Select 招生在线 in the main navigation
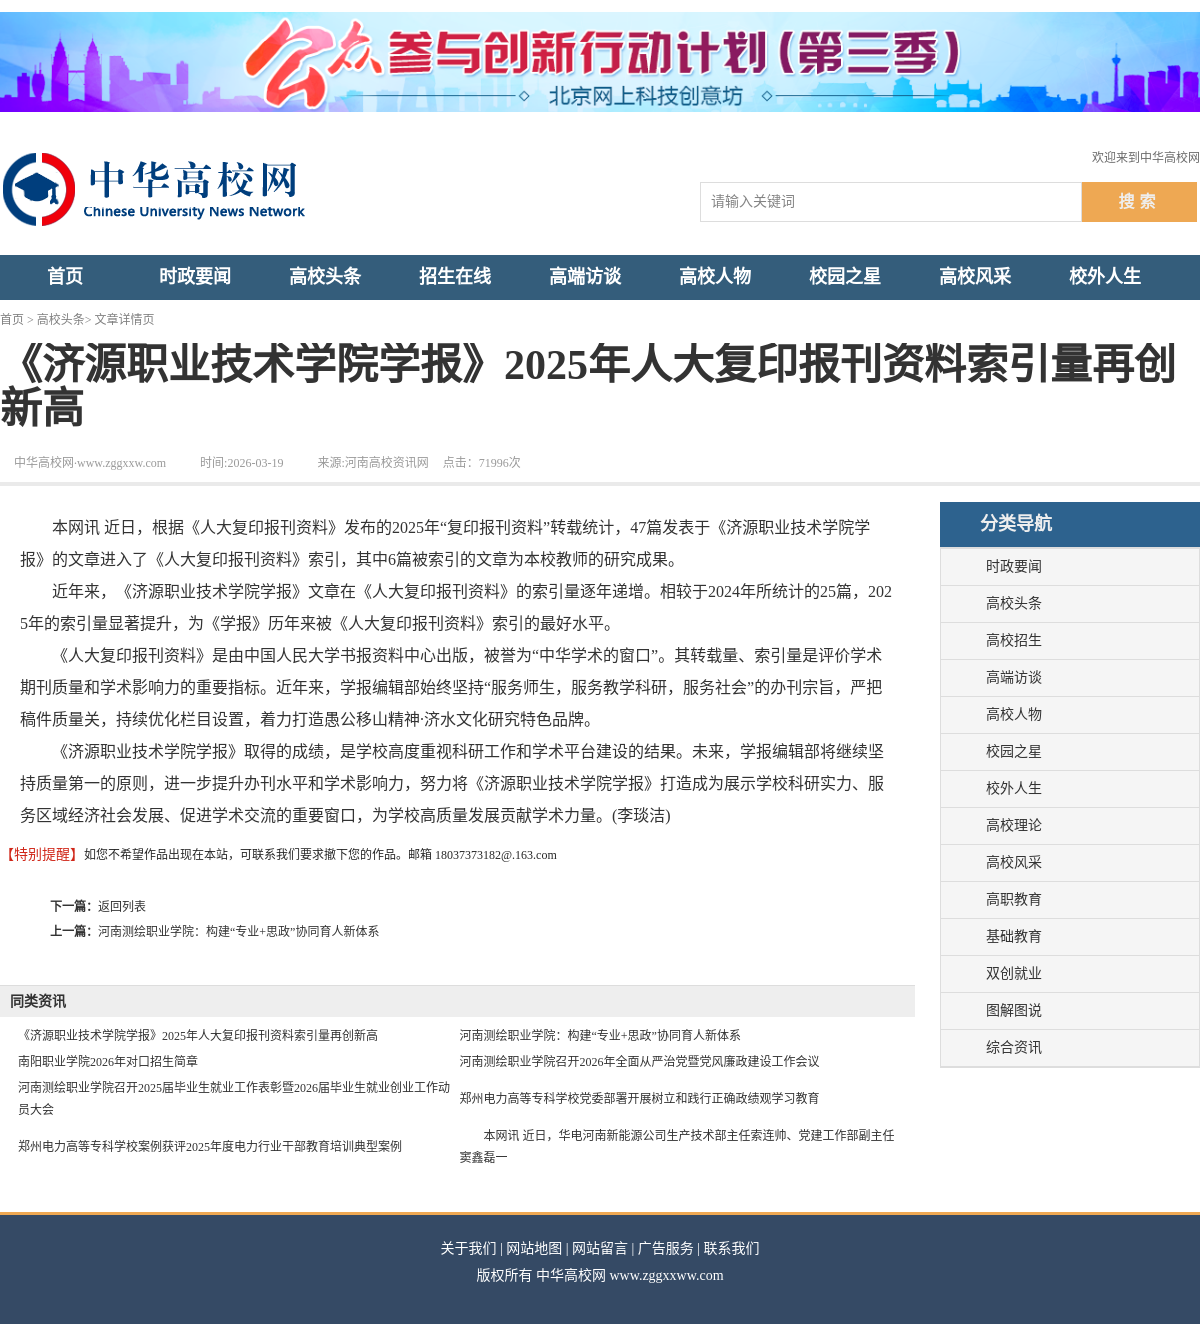Screen dimensions: 1200x1324 (455, 277)
